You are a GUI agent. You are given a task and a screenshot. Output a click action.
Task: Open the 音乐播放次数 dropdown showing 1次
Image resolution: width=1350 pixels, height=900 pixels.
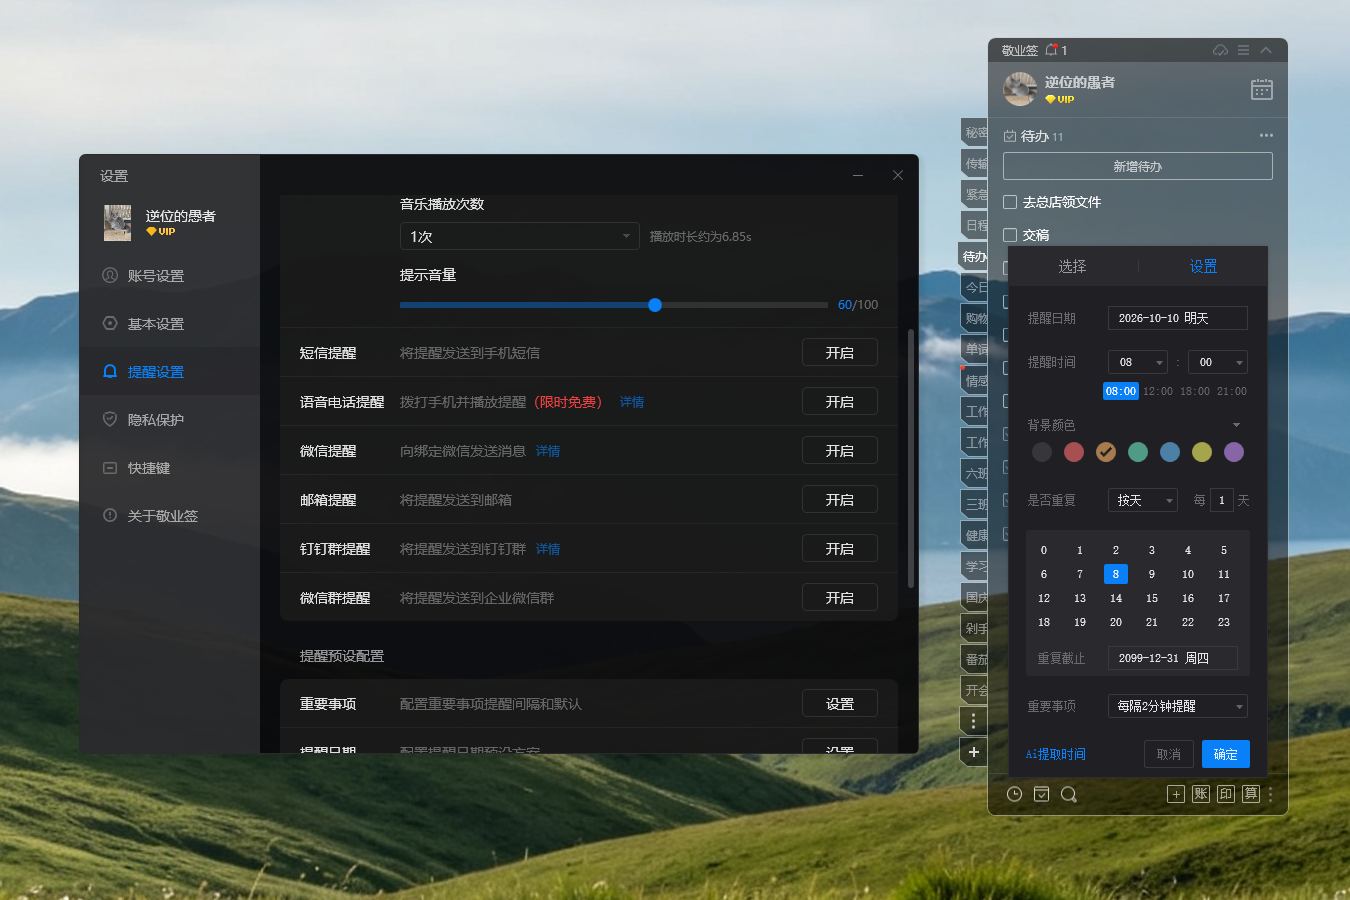click(520, 236)
